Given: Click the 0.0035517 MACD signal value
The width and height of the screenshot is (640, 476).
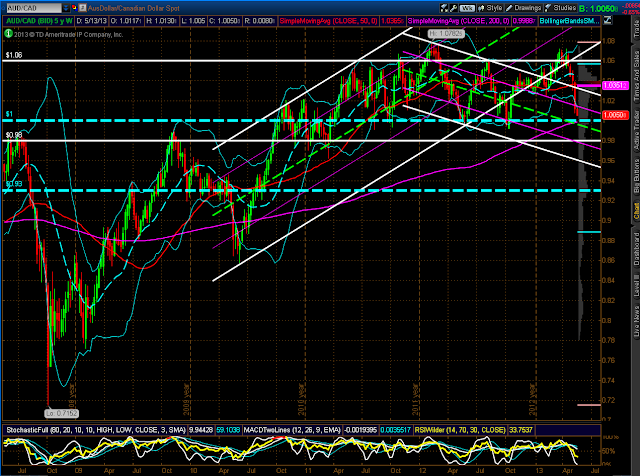Looking at the screenshot, I should [x=396, y=430].
